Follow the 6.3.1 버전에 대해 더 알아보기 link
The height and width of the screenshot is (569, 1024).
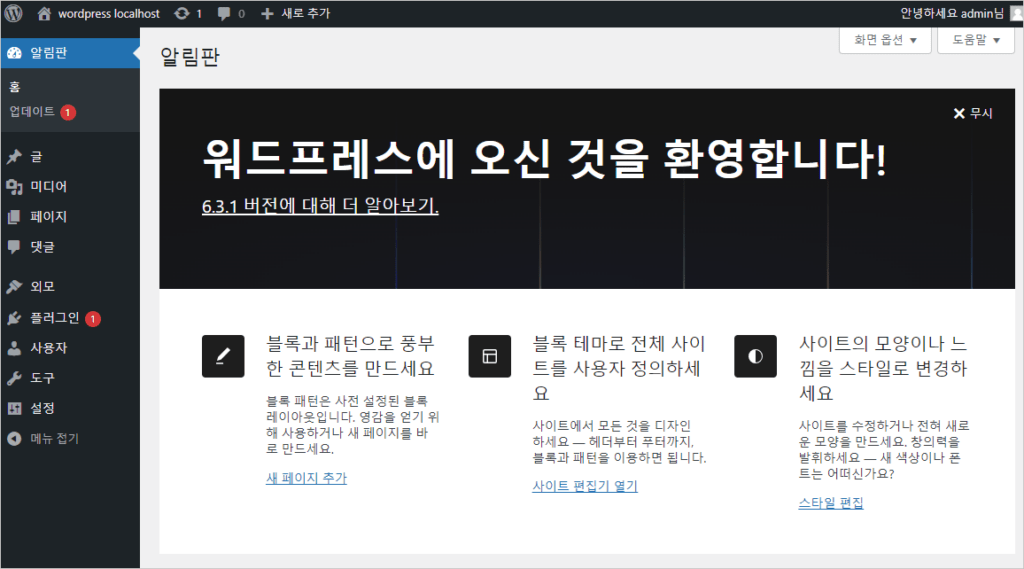click(320, 206)
